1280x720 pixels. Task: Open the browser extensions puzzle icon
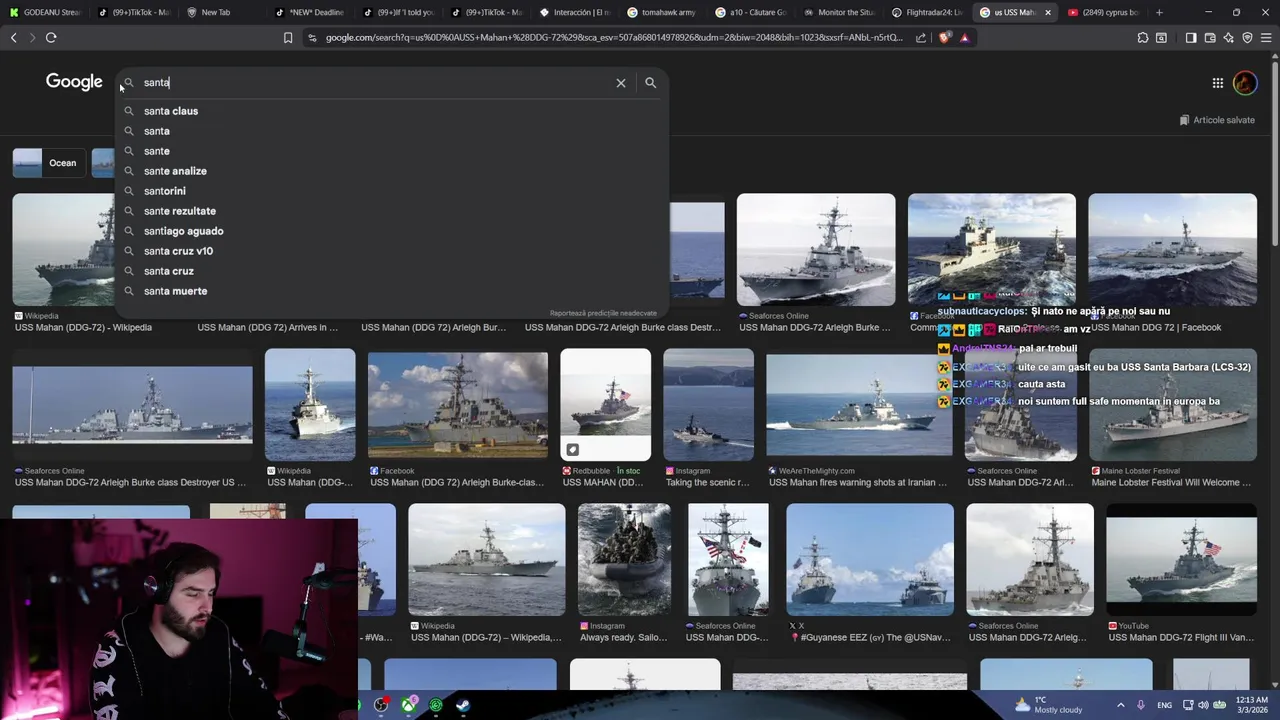click(1143, 38)
